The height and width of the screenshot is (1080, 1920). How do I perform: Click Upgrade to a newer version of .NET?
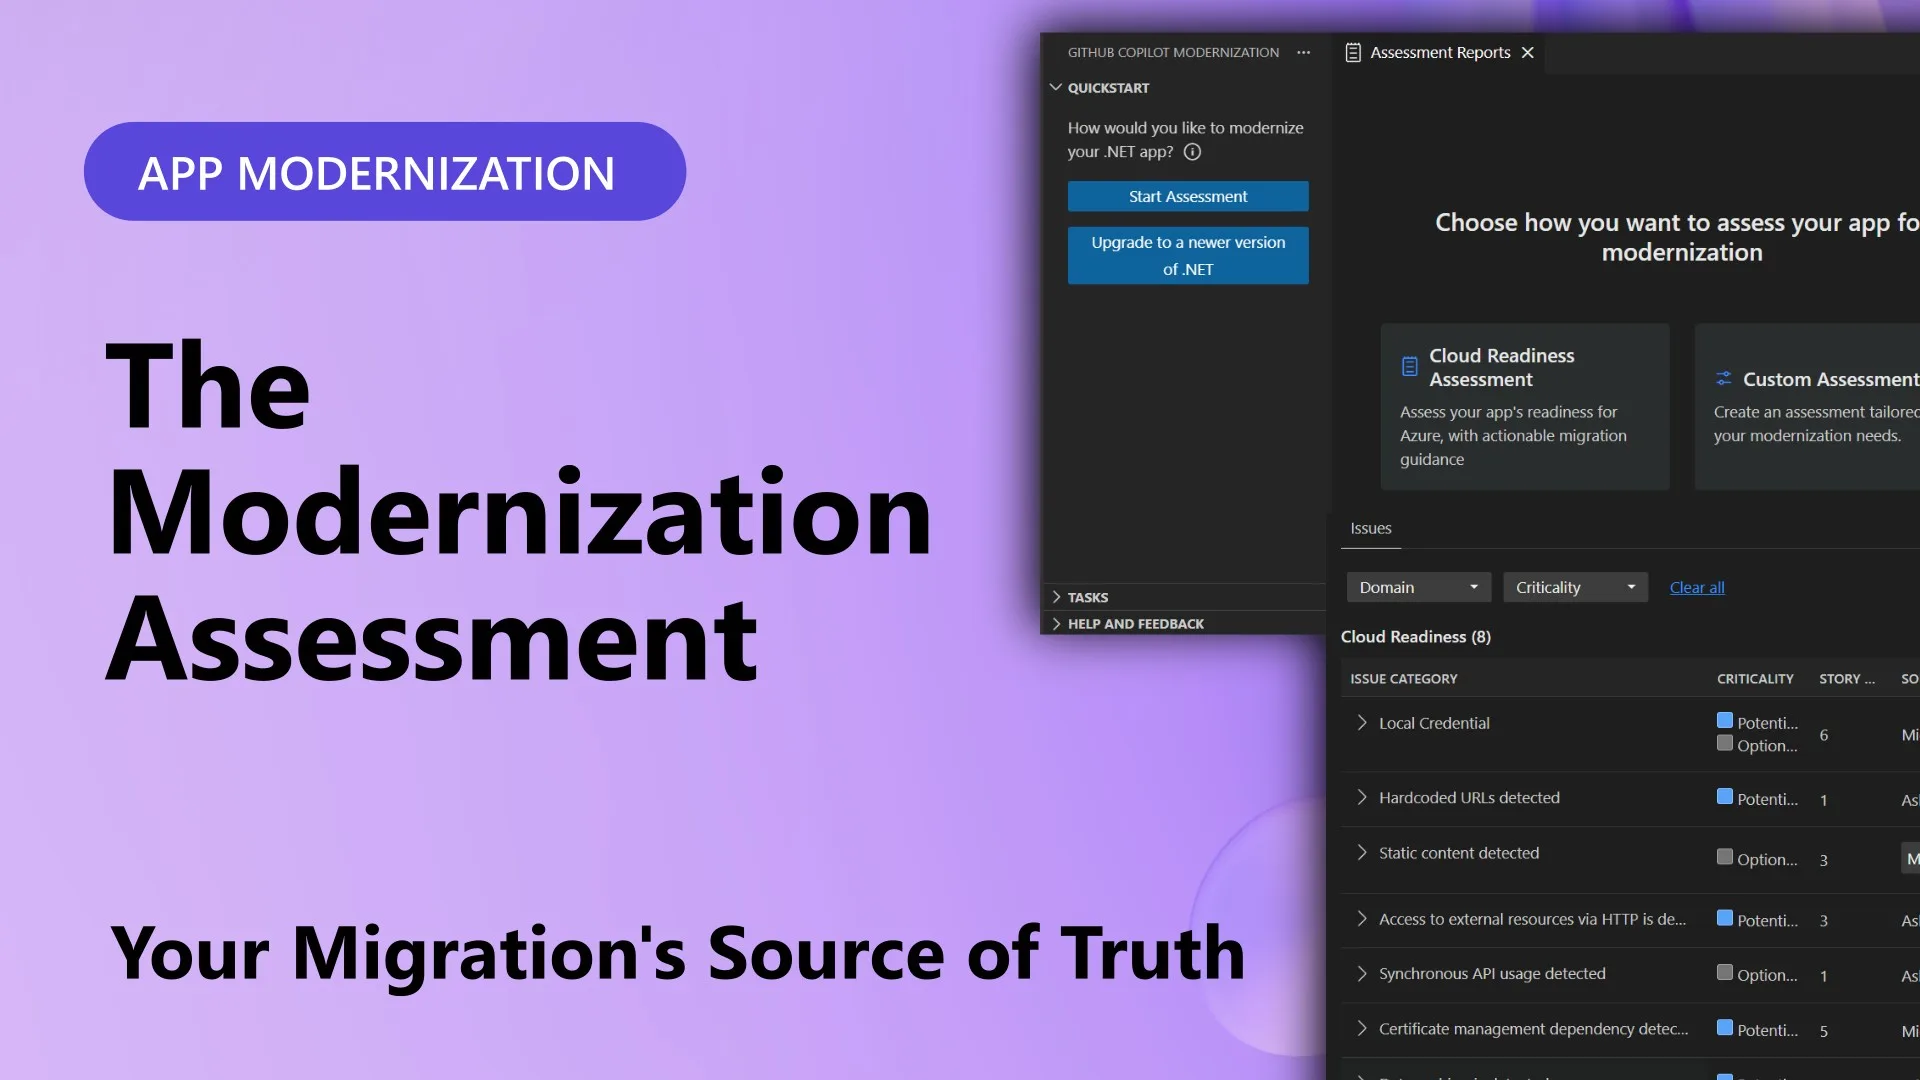(x=1187, y=255)
